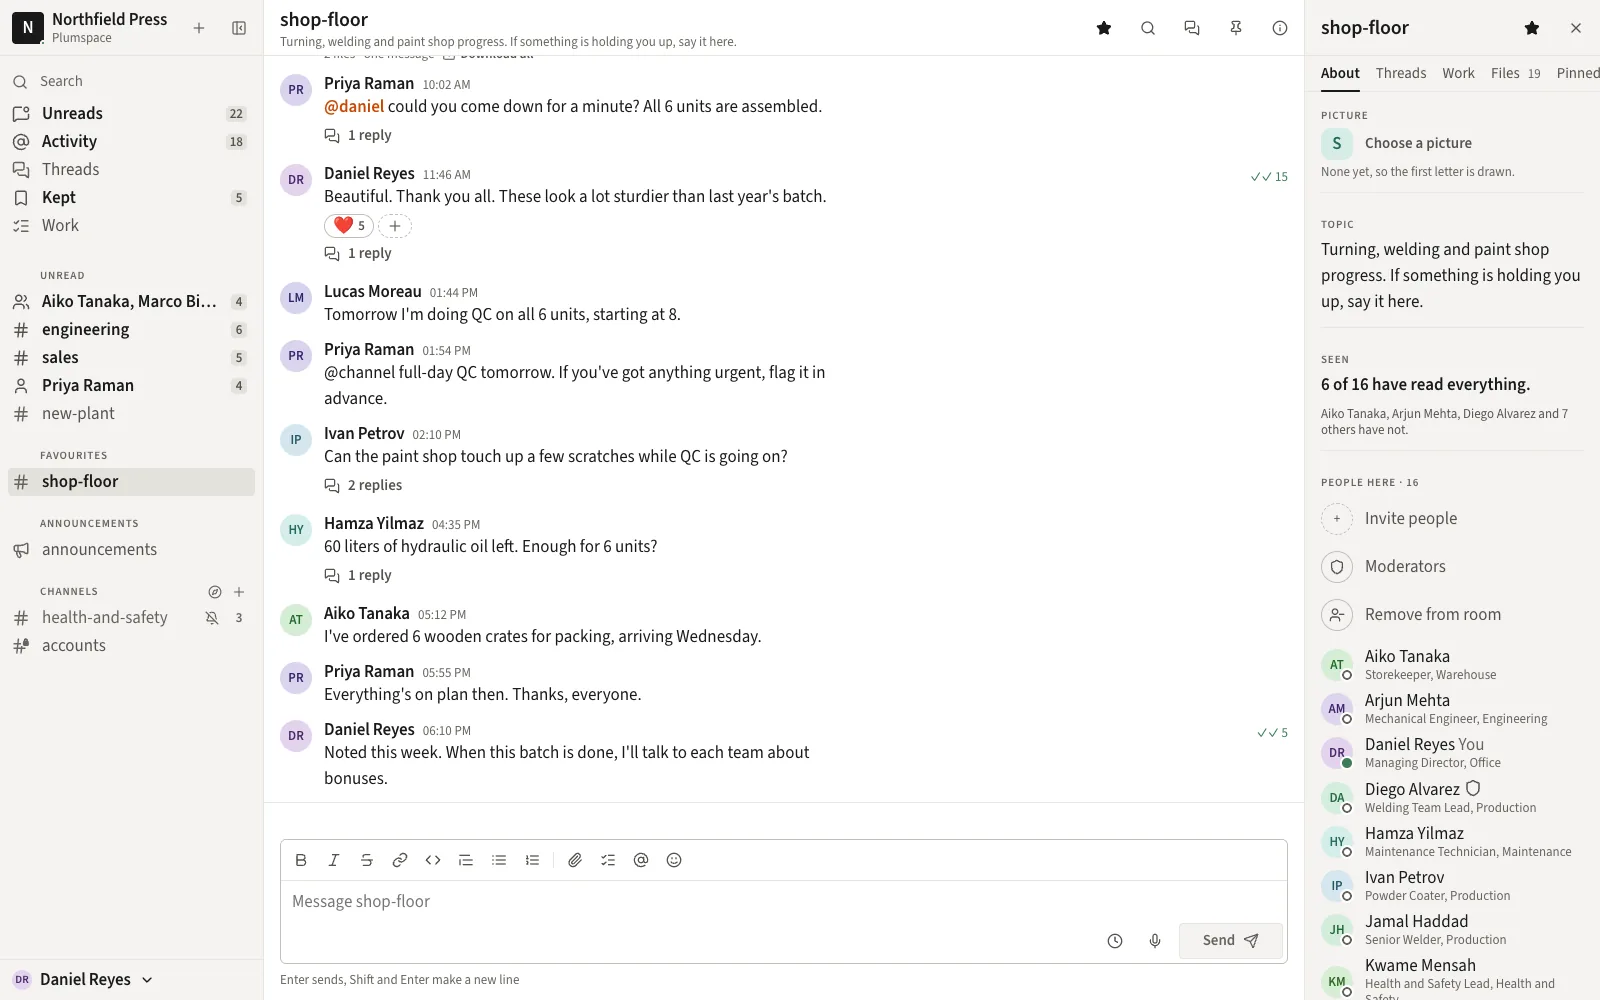Viewport: 1600px width, 1000px height.
Task: Add a reaction to Daniel's 11:46 message
Action: tap(395, 226)
